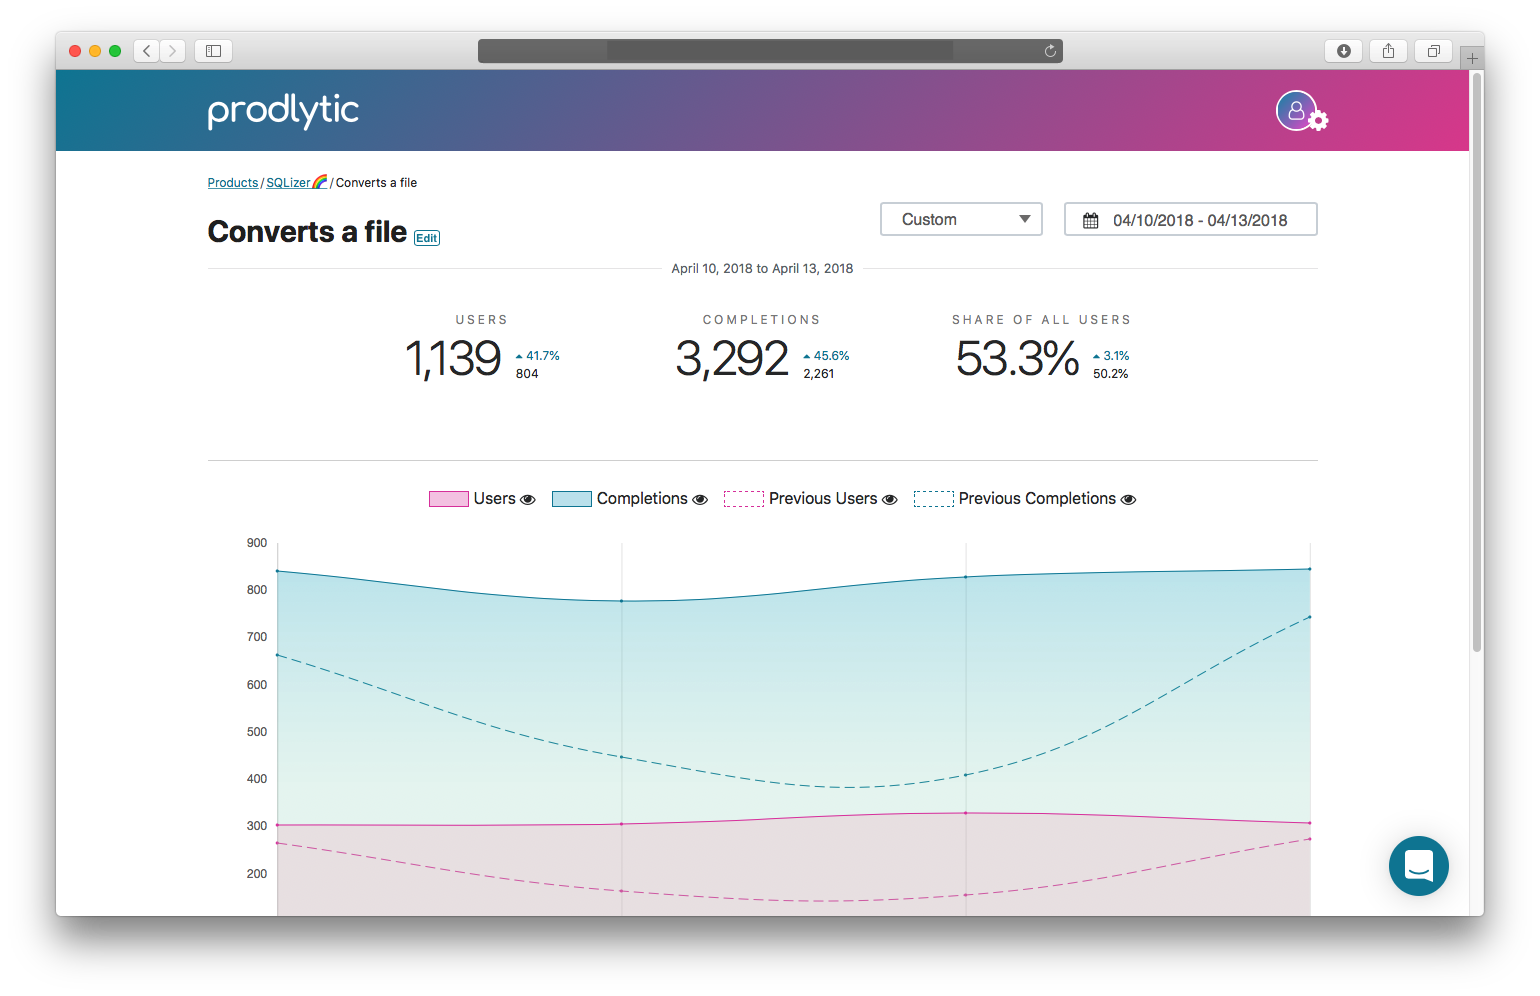The width and height of the screenshot is (1540, 996).
Task: Click the SHARE OF ALL USERS heading
Action: click(x=1041, y=320)
